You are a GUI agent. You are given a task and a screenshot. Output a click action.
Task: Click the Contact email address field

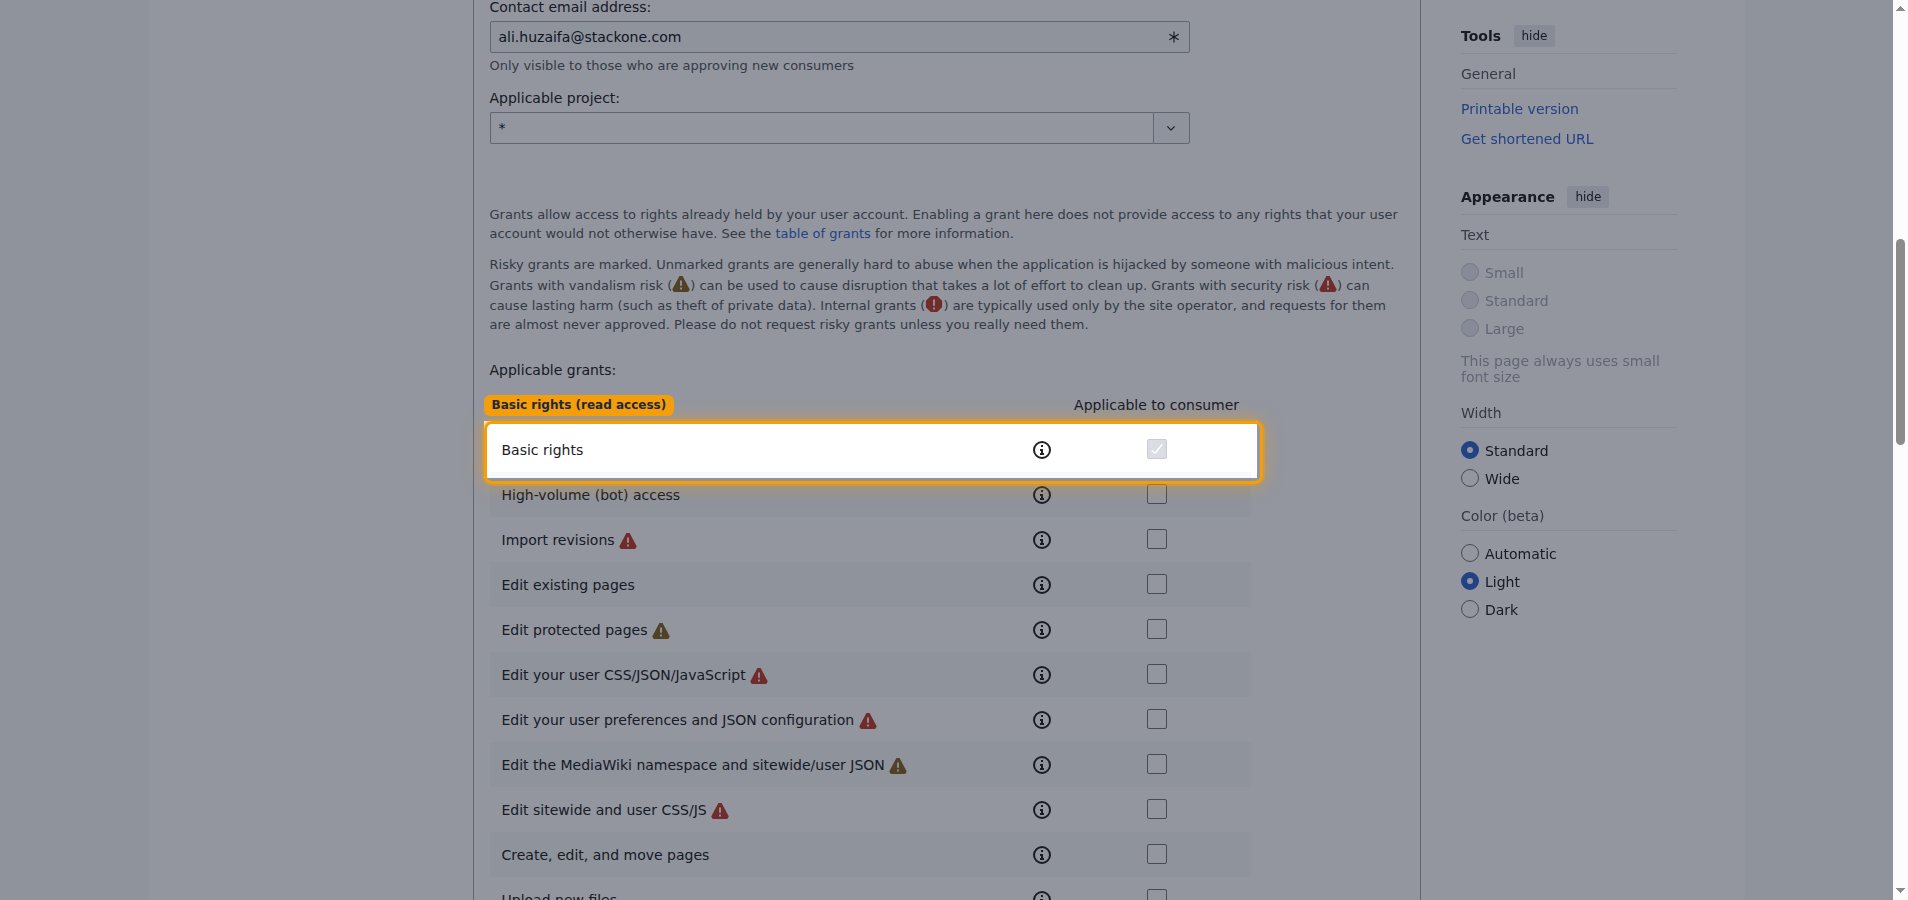[839, 37]
